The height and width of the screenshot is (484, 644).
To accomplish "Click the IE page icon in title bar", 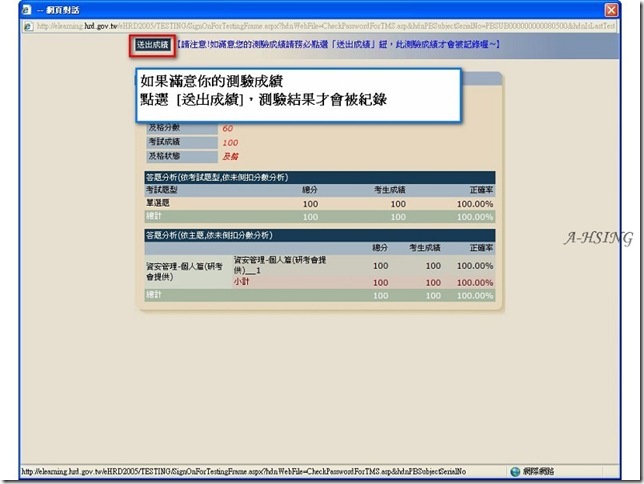I will (x=27, y=9).
